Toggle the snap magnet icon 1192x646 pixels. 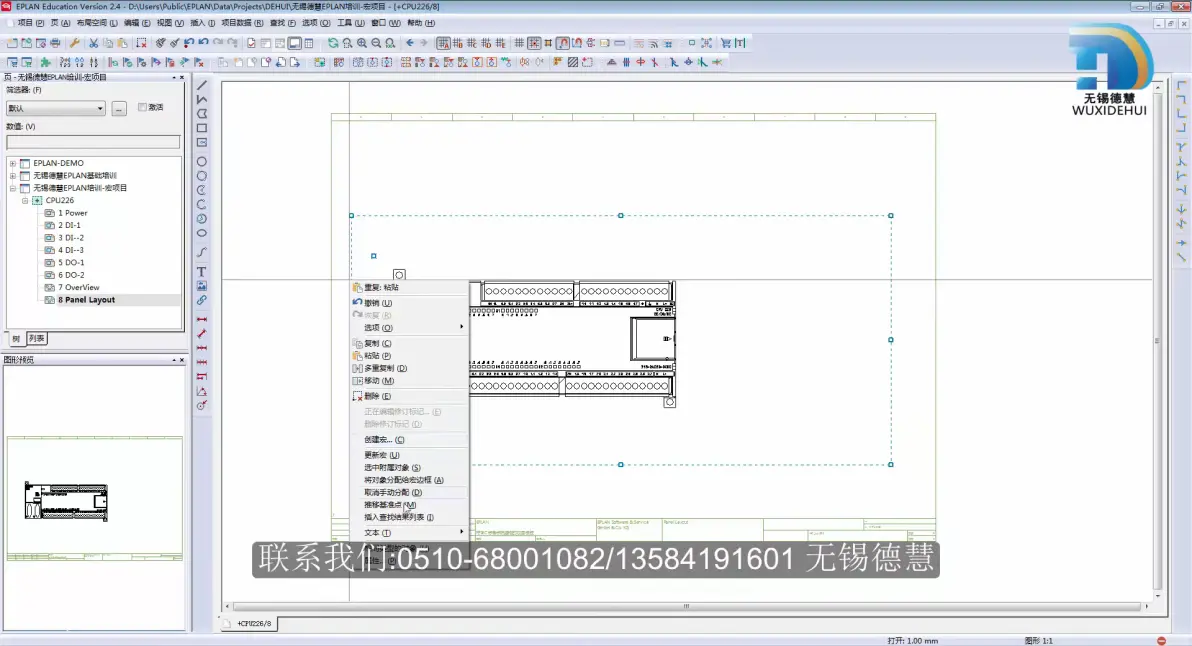pyautogui.click(x=563, y=43)
